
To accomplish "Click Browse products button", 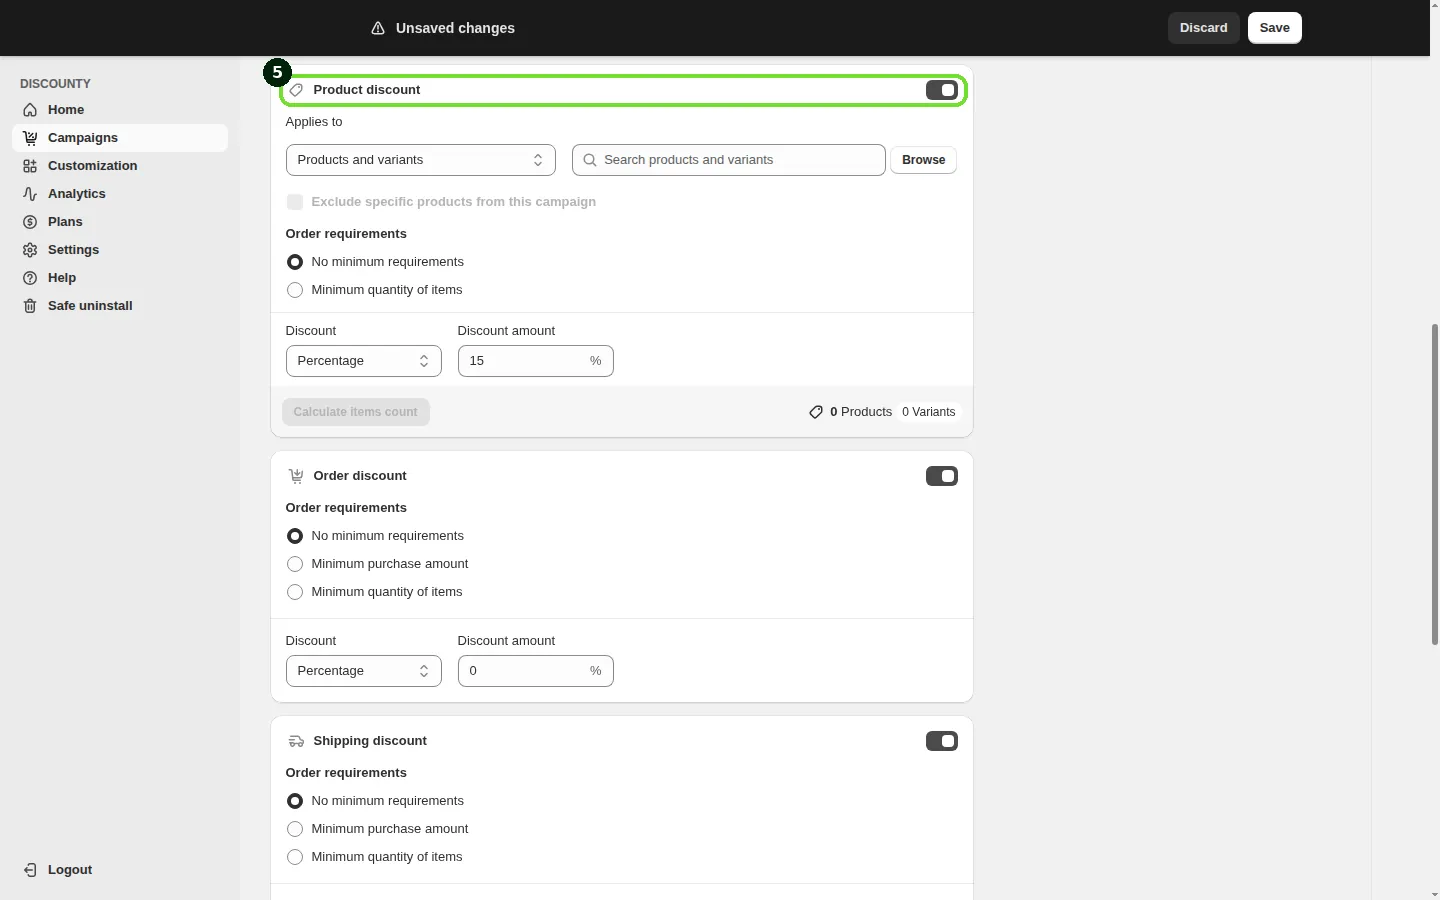I will pos(924,160).
